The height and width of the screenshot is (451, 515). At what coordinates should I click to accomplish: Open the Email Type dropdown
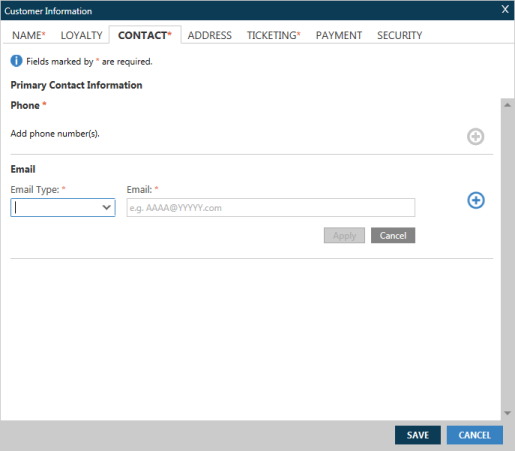pyautogui.click(x=63, y=208)
